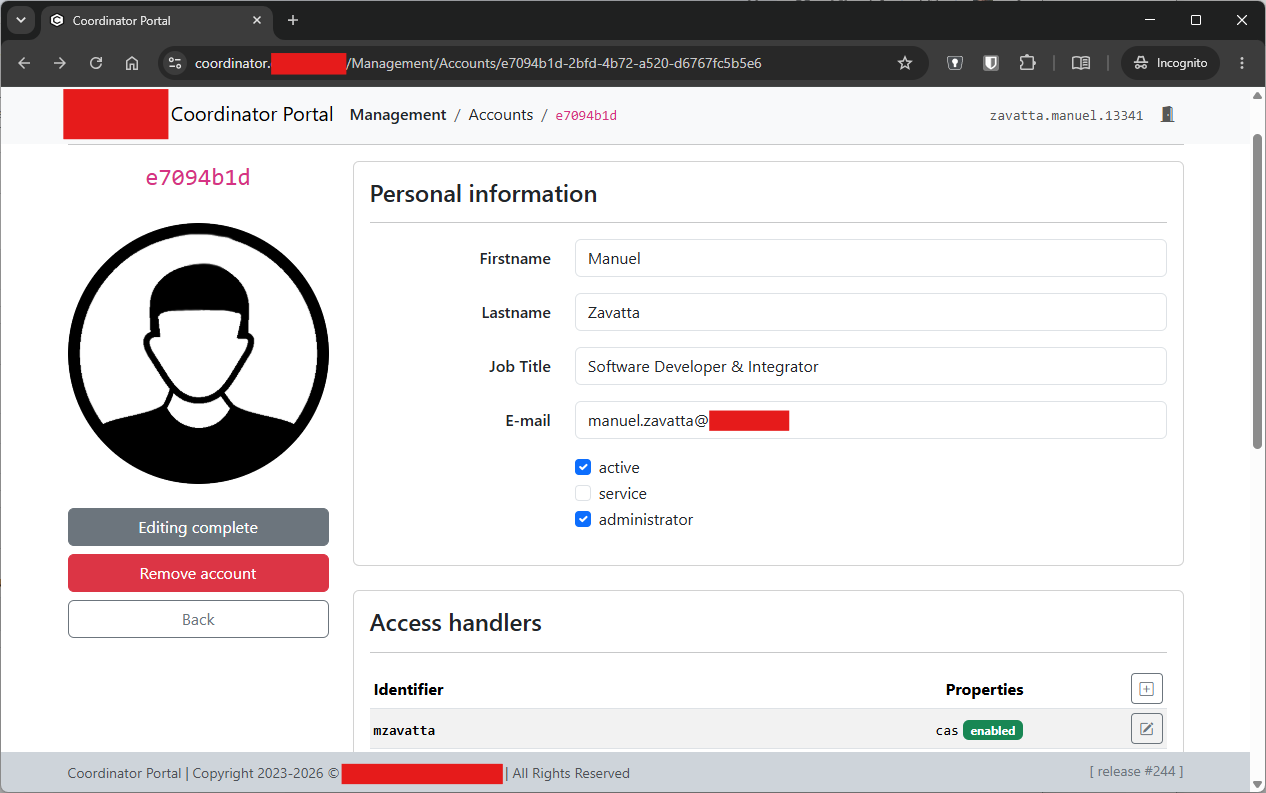Viewport: 1266px width, 793px height.
Task: Go forward in browser history
Action: 60,63
